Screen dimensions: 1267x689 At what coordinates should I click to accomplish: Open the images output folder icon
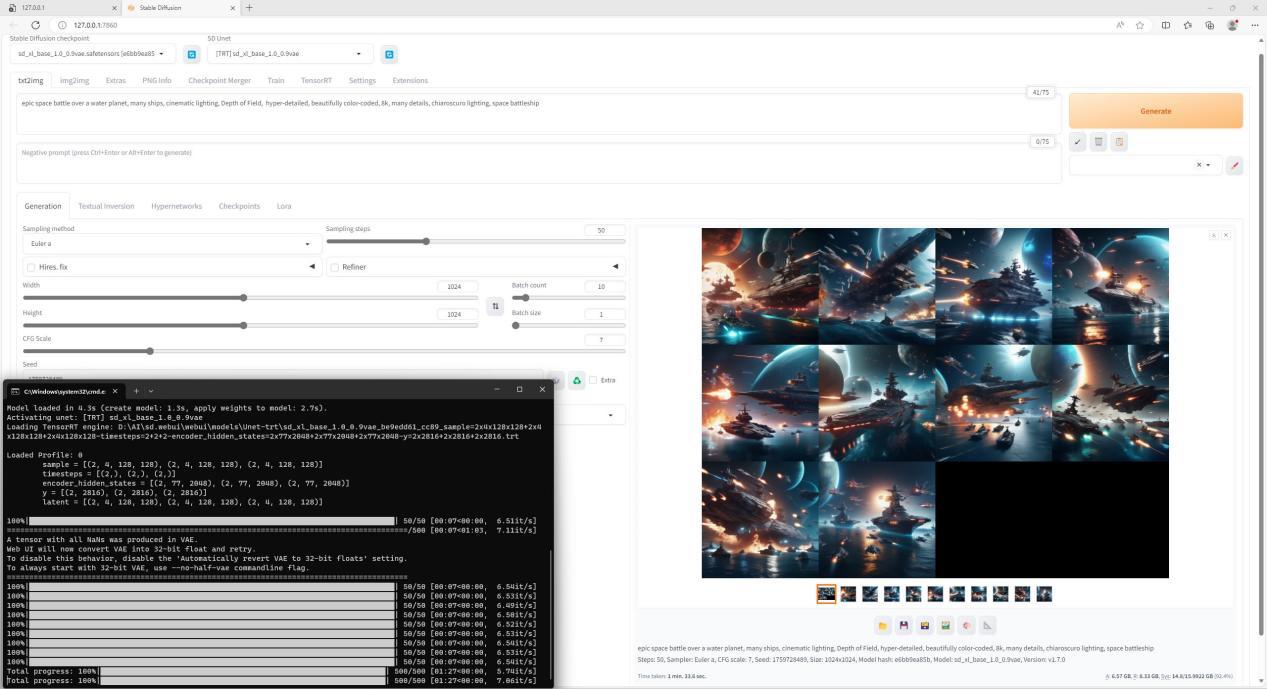point(882,626)
